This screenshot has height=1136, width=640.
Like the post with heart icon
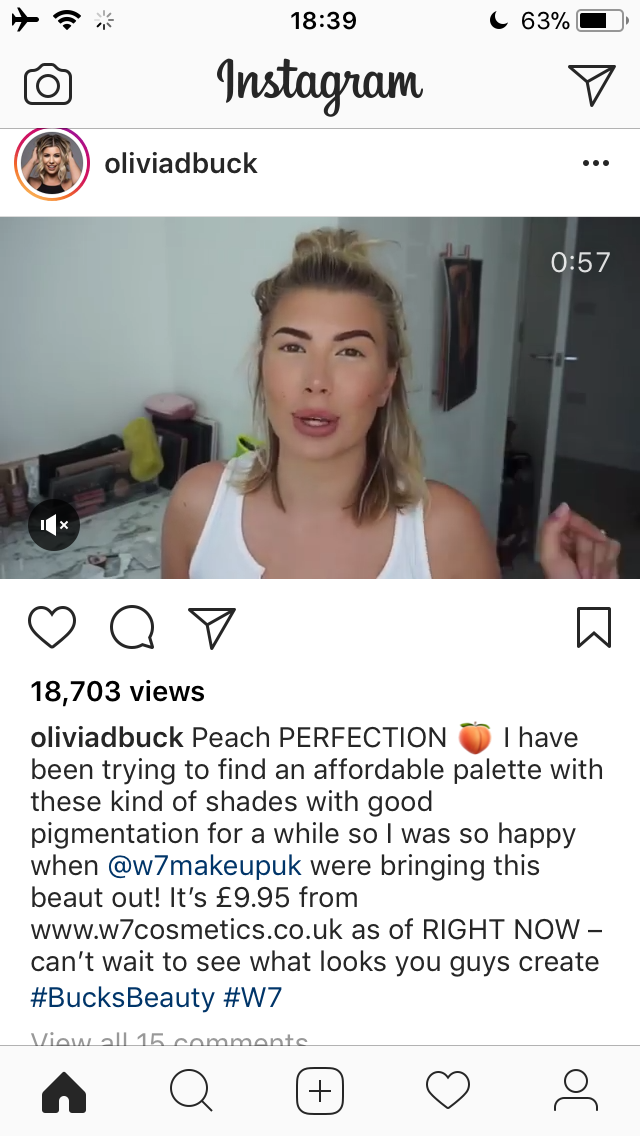tap(52, 627)
